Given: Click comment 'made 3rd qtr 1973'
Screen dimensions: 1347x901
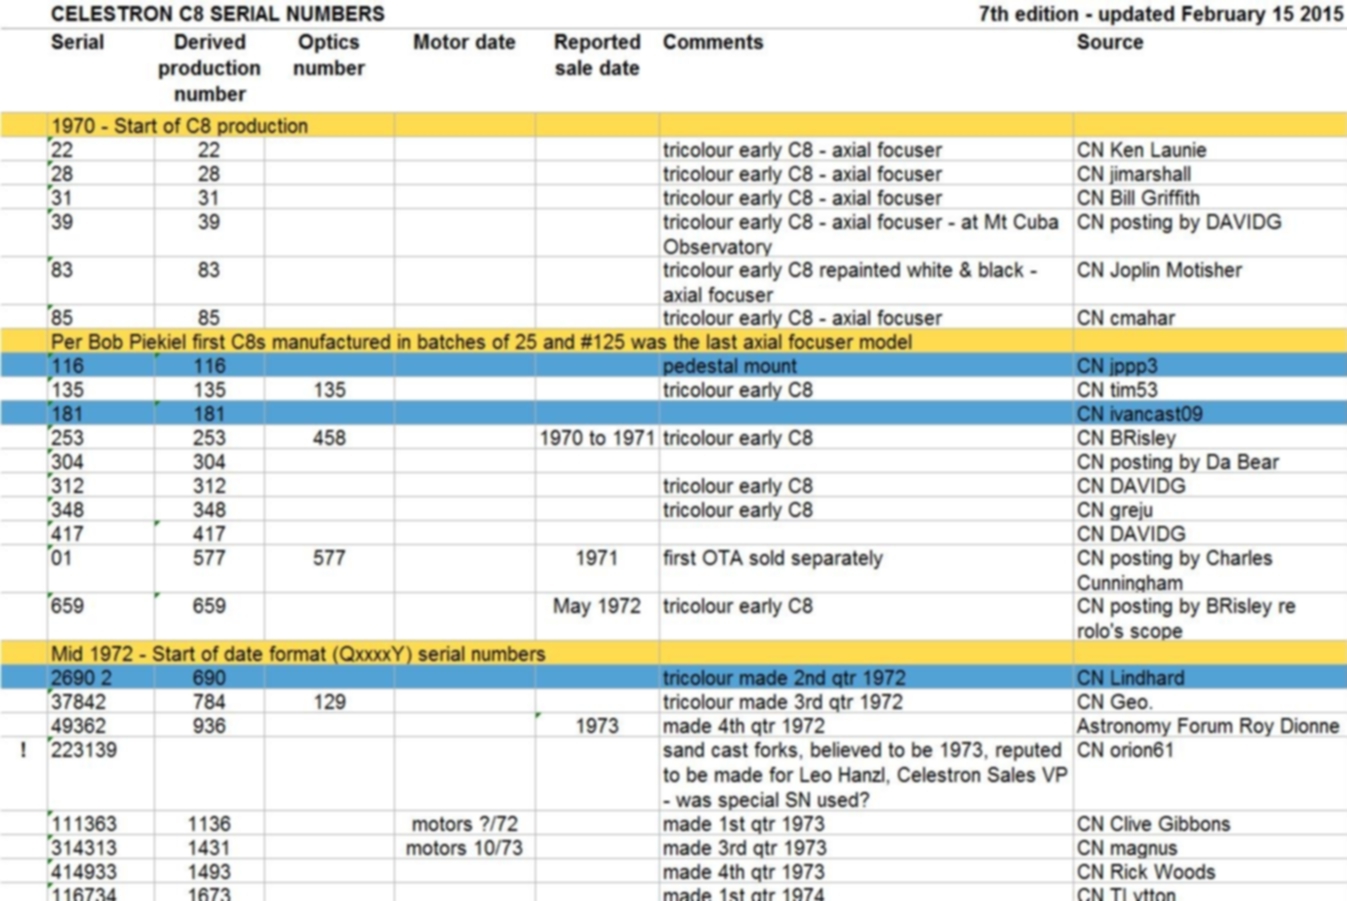Looking at the screenshot, I should coord(744,848).
